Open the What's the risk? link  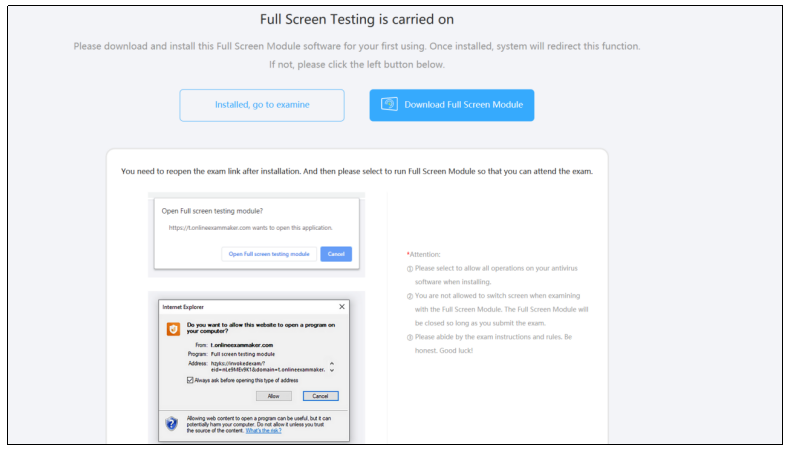click(x=263, y=431)
